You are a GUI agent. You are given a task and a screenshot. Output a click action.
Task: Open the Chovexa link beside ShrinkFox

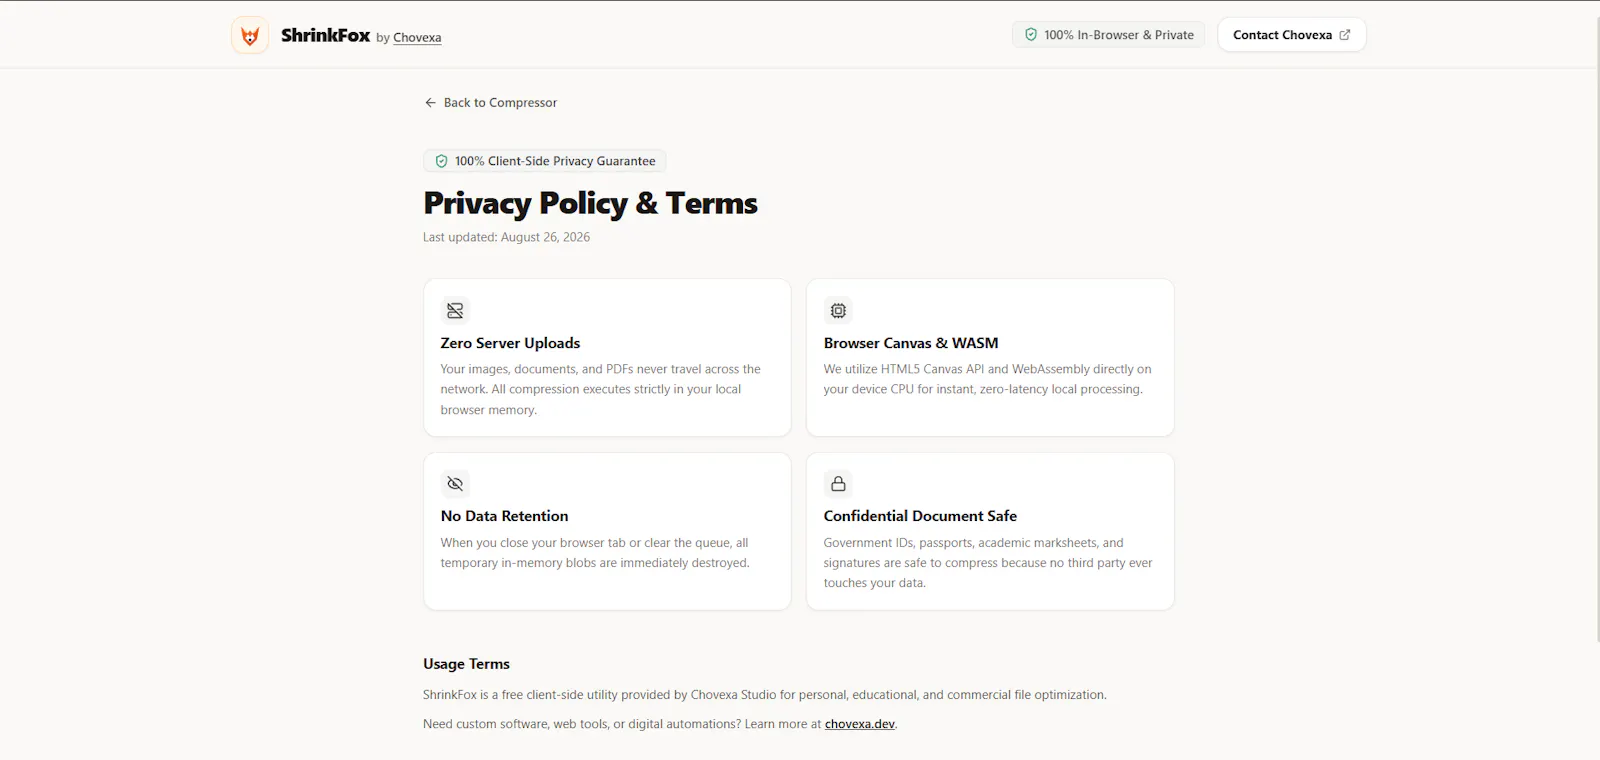click(417, 38)
